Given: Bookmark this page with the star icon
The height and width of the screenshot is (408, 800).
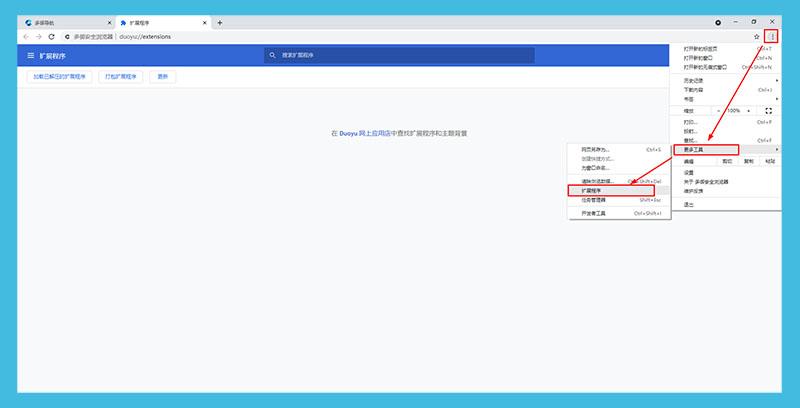Looking at the screenshot, I should click(757, 36).
